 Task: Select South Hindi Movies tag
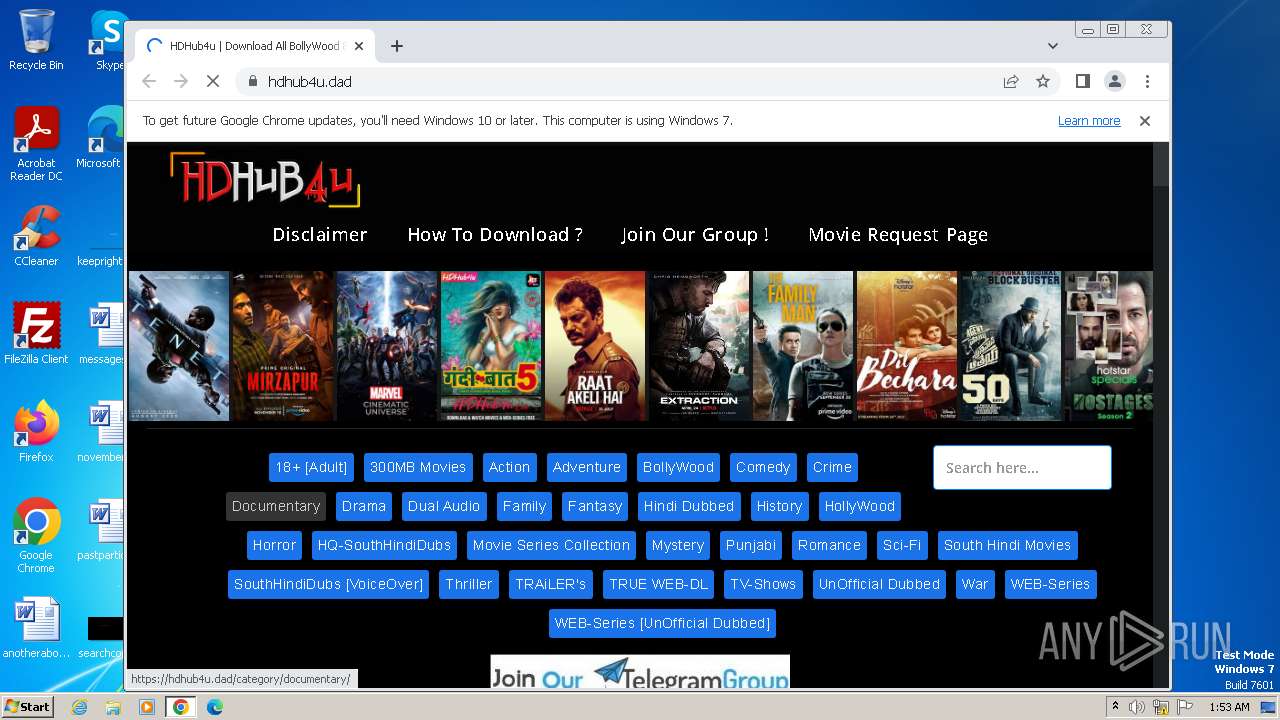pos(1007,546)
